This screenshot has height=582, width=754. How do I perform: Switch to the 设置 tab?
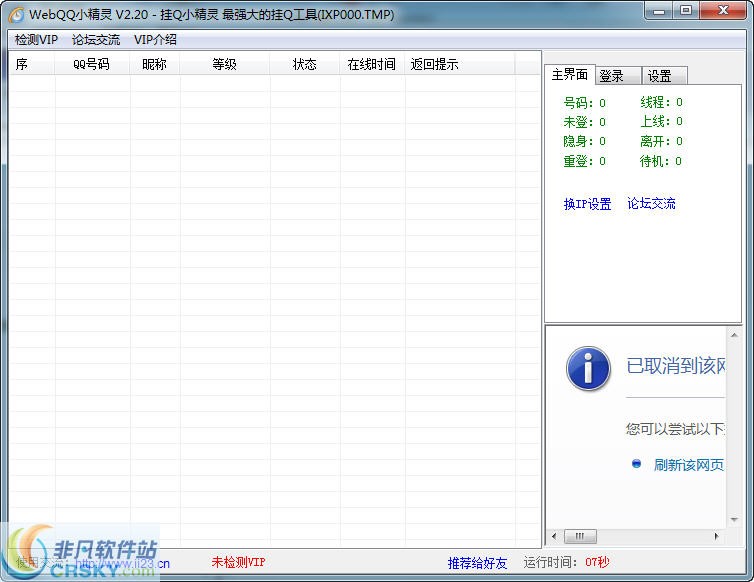point(665,76)
